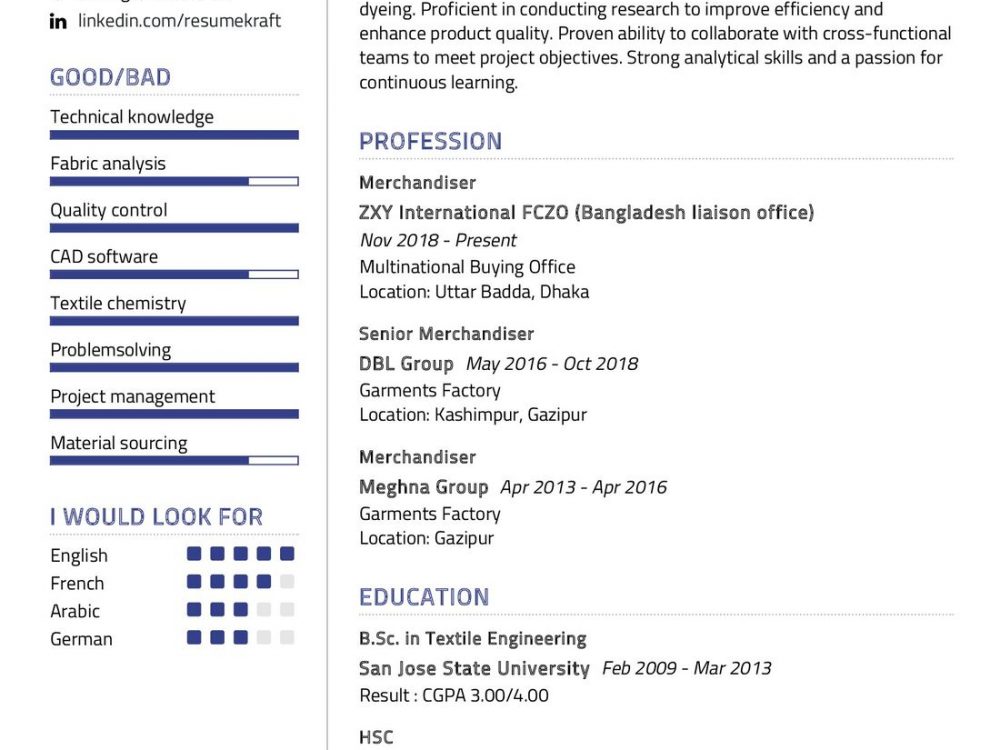Select the I WOULD LOOK FOR heading
The width and height of the screenshot is (1000, 750).
tap(156, 517)
